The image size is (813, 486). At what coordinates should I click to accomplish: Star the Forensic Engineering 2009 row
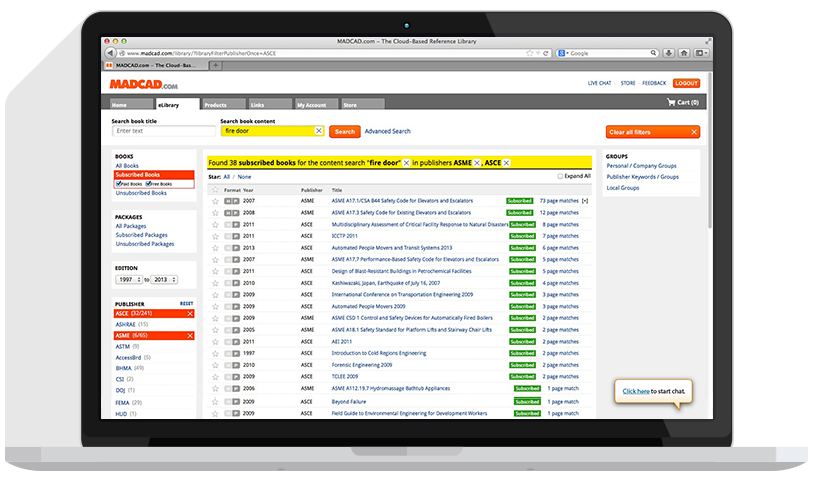tap(215, 365)
